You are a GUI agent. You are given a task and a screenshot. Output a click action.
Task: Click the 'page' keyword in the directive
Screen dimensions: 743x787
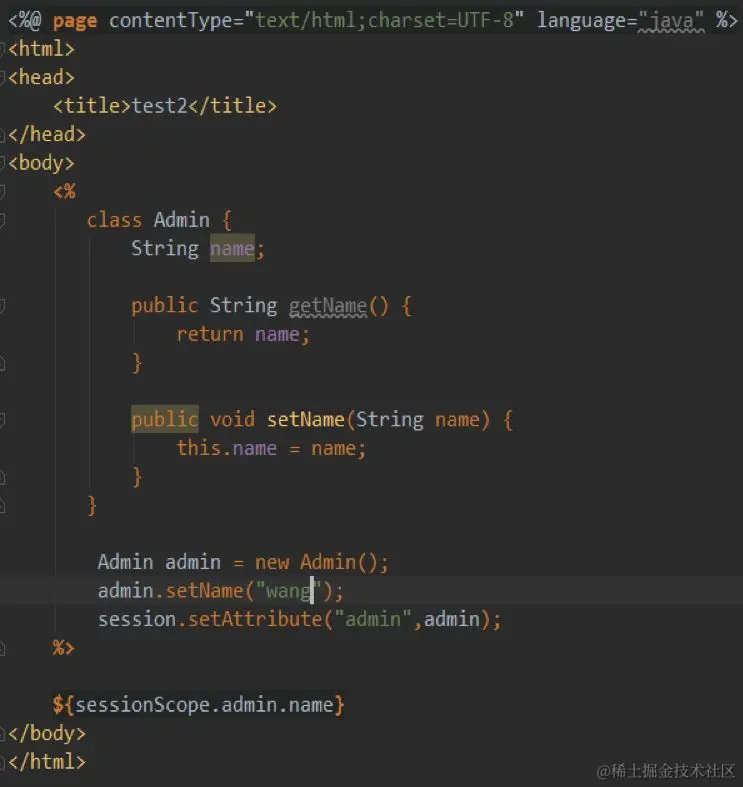coord(75,21)
